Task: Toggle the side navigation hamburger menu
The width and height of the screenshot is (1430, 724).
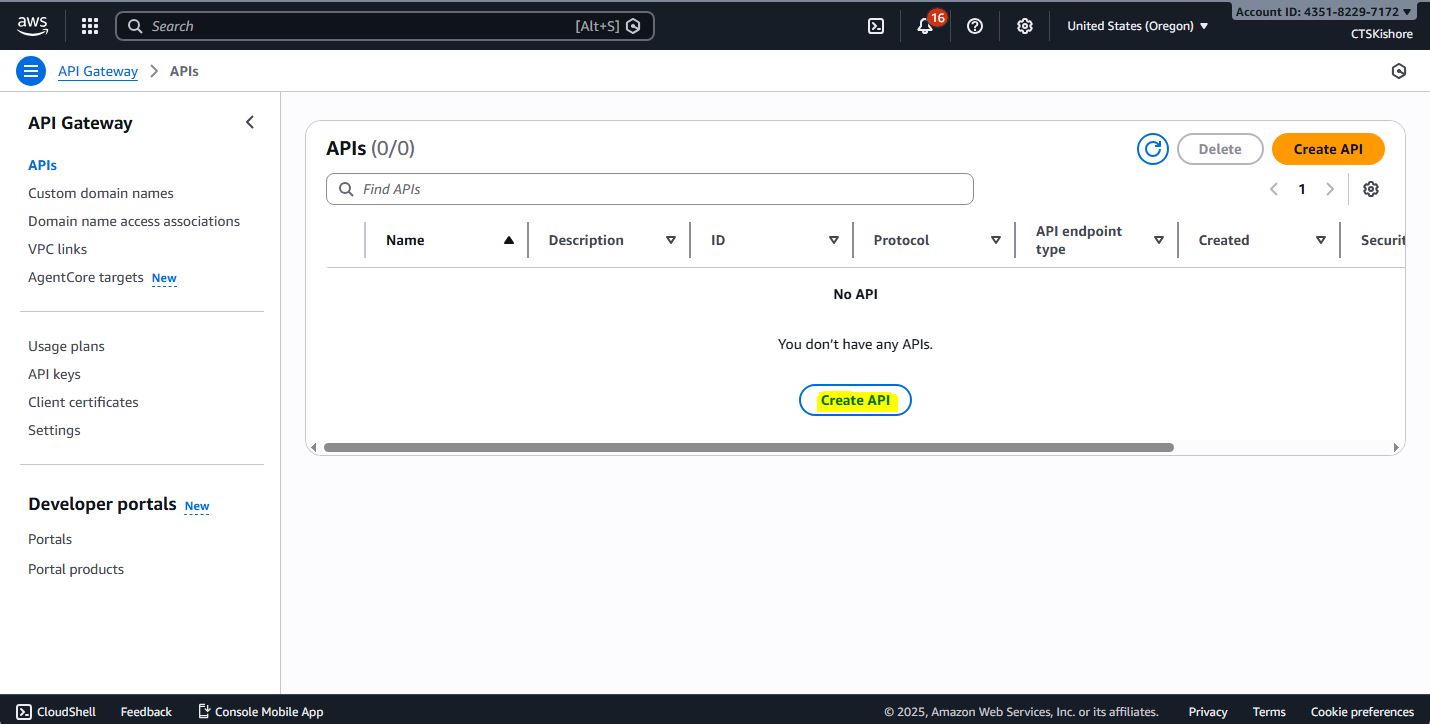Action: coord(31,71)
